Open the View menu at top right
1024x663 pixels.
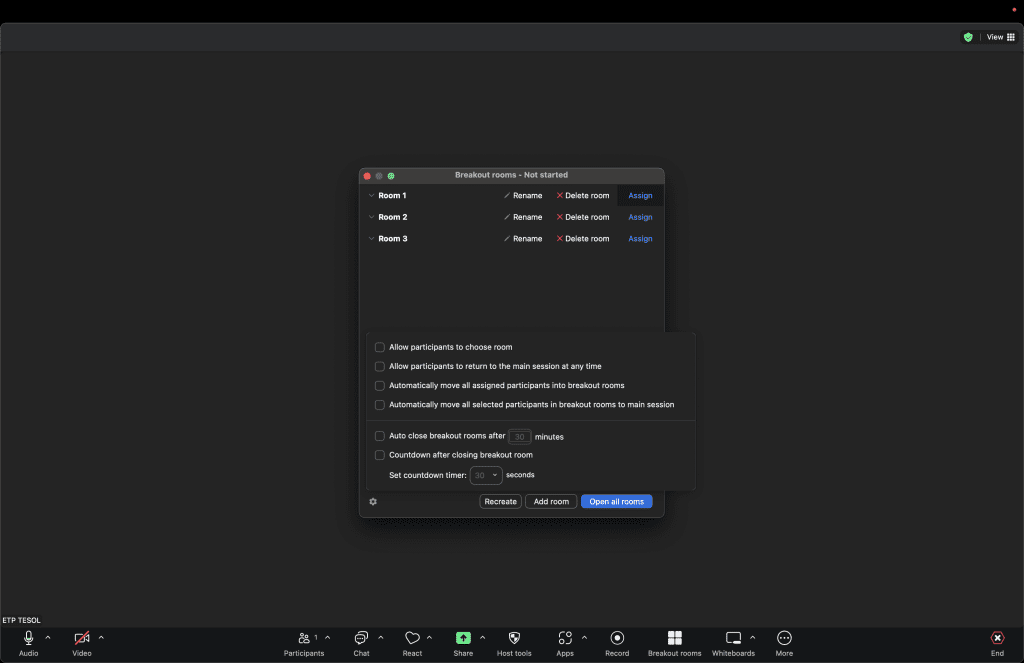pyautogui.click(x=1000, y=37)
